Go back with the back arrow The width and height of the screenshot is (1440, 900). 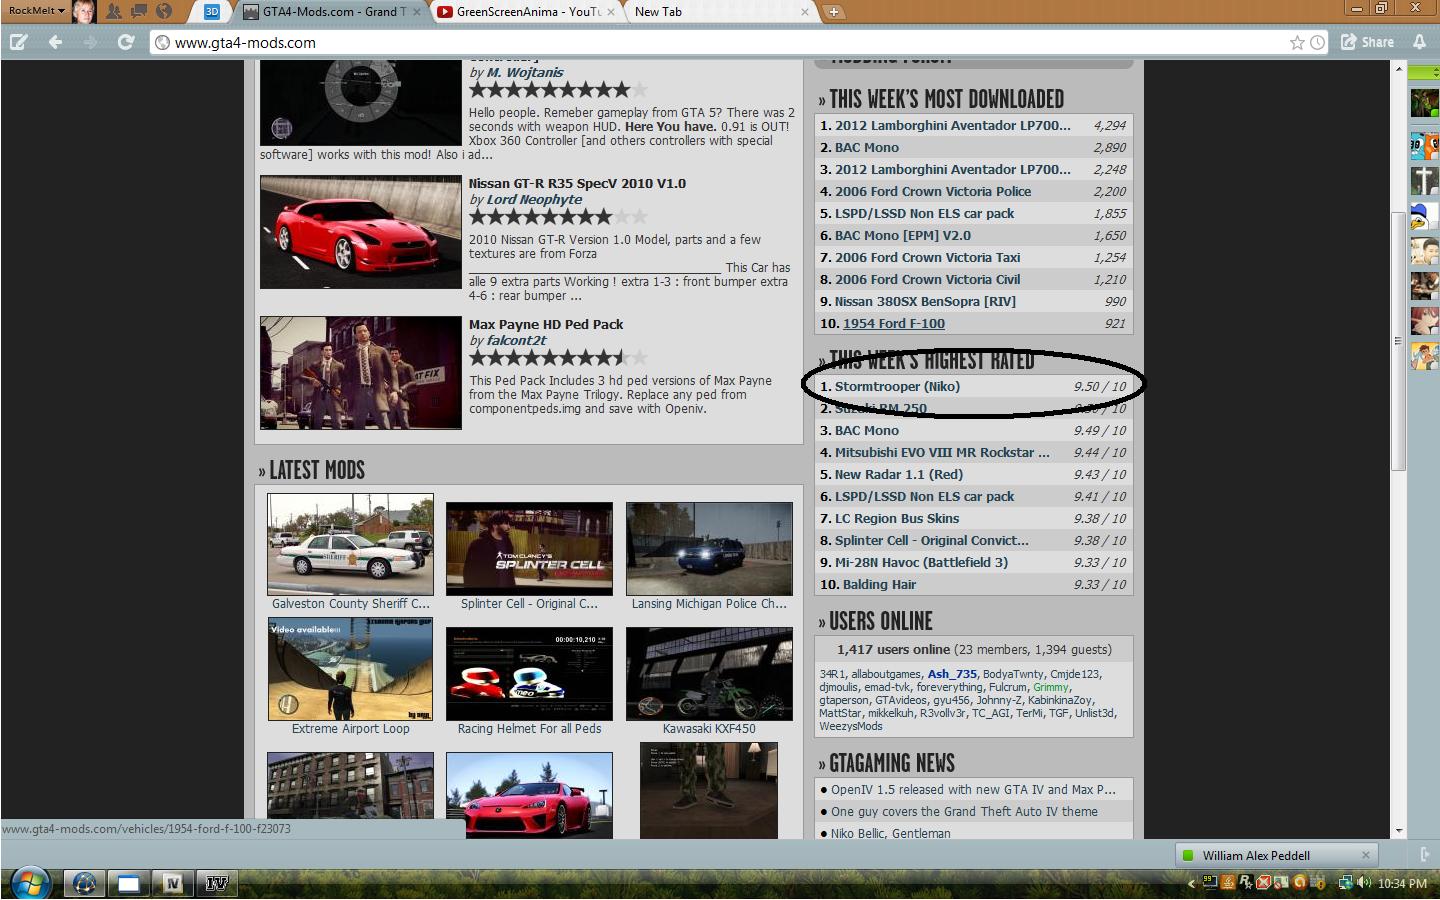(55, 42)
